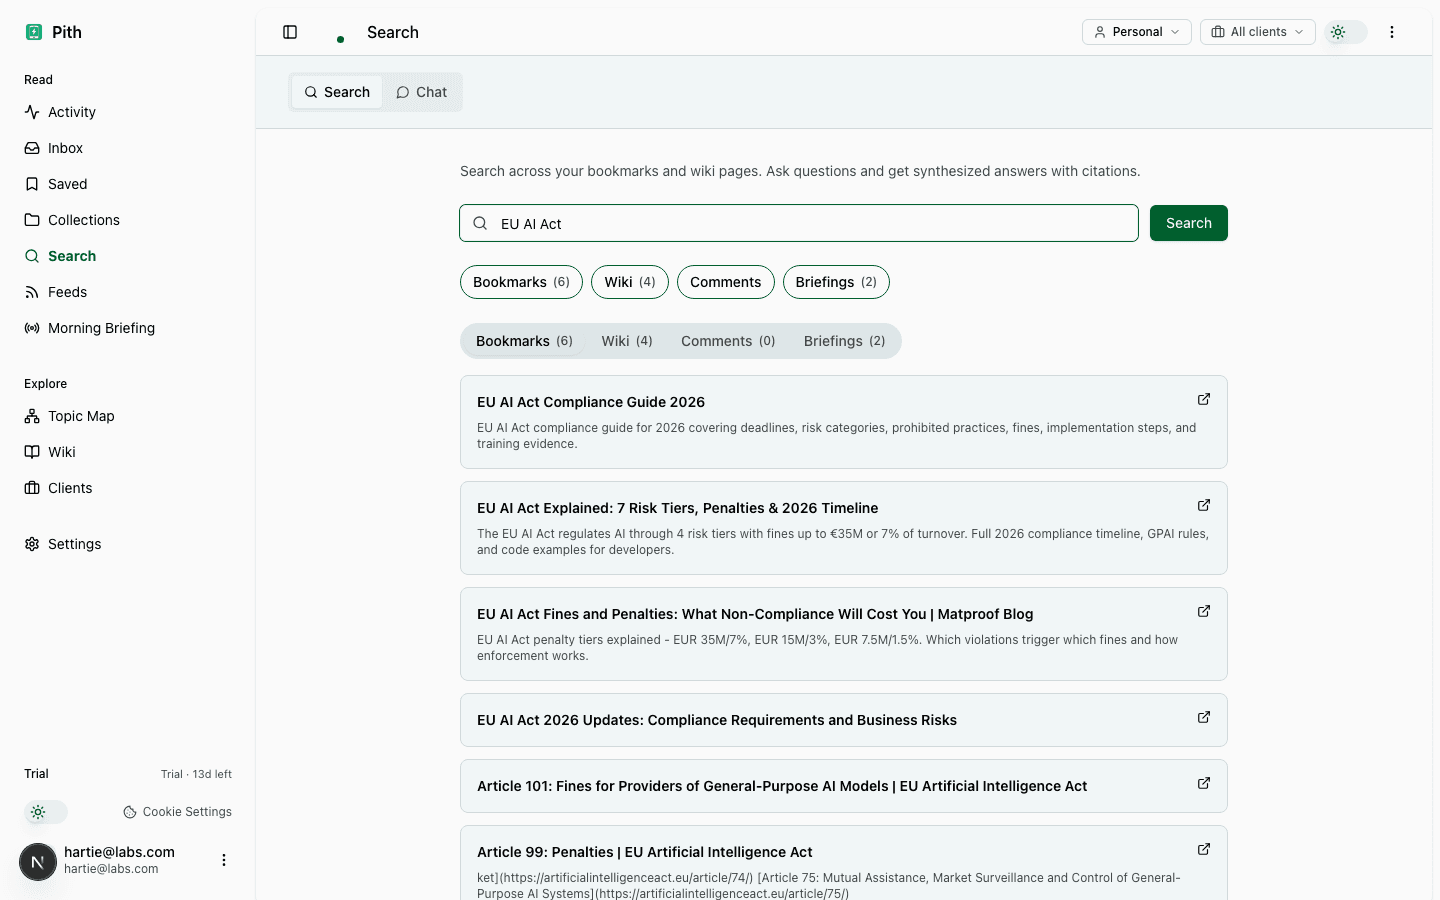Open Cookie Settings

click(178, 812)
